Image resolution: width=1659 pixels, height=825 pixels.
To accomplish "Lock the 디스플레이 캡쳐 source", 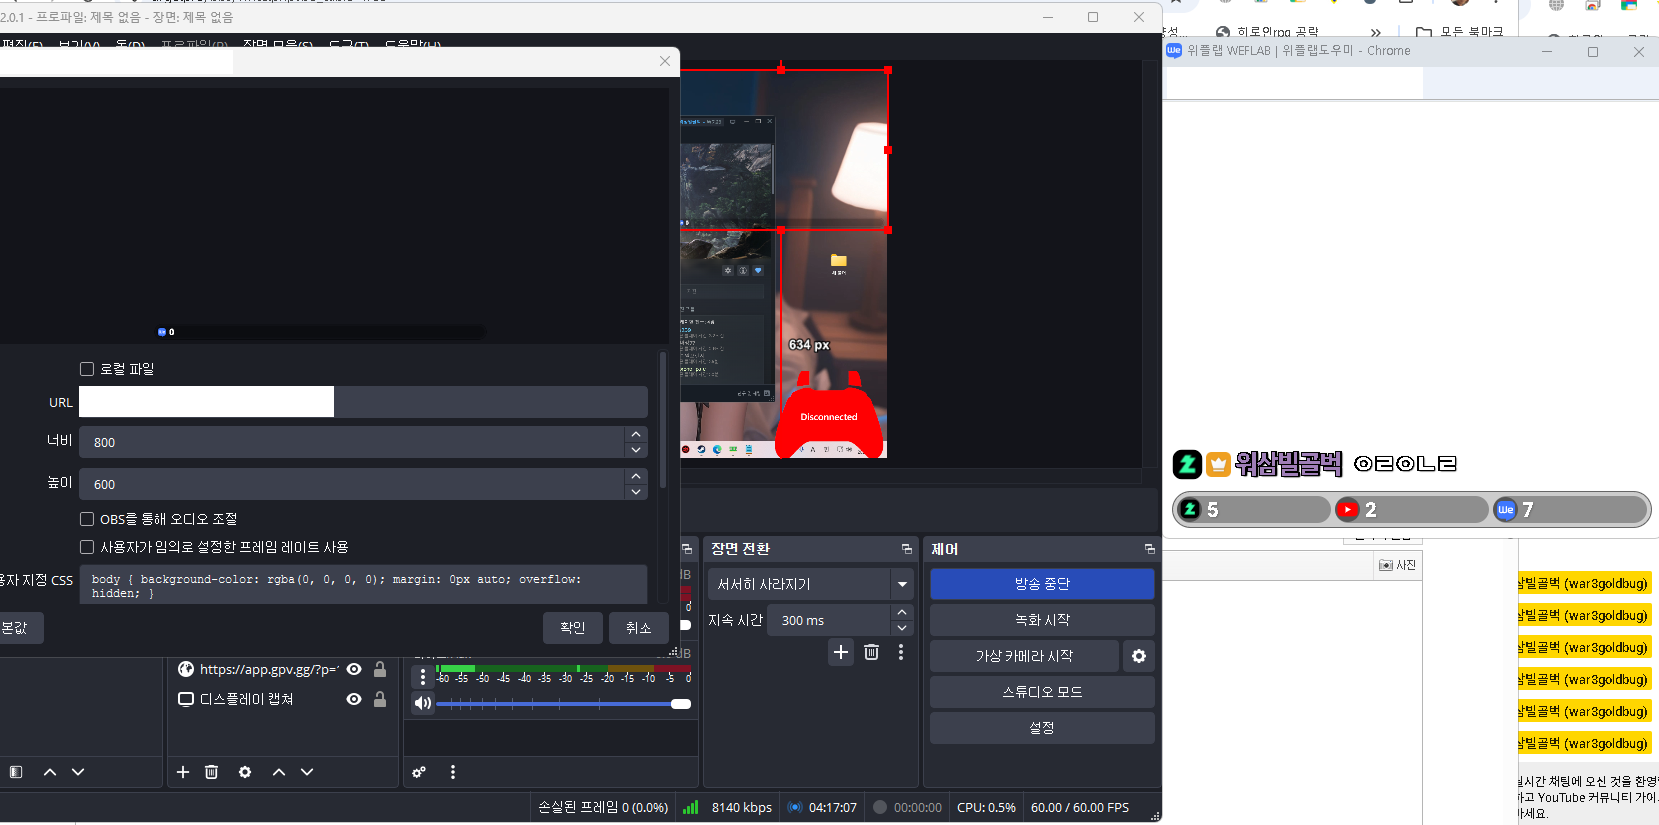I will pyautogui.click(x=380, y=699).
